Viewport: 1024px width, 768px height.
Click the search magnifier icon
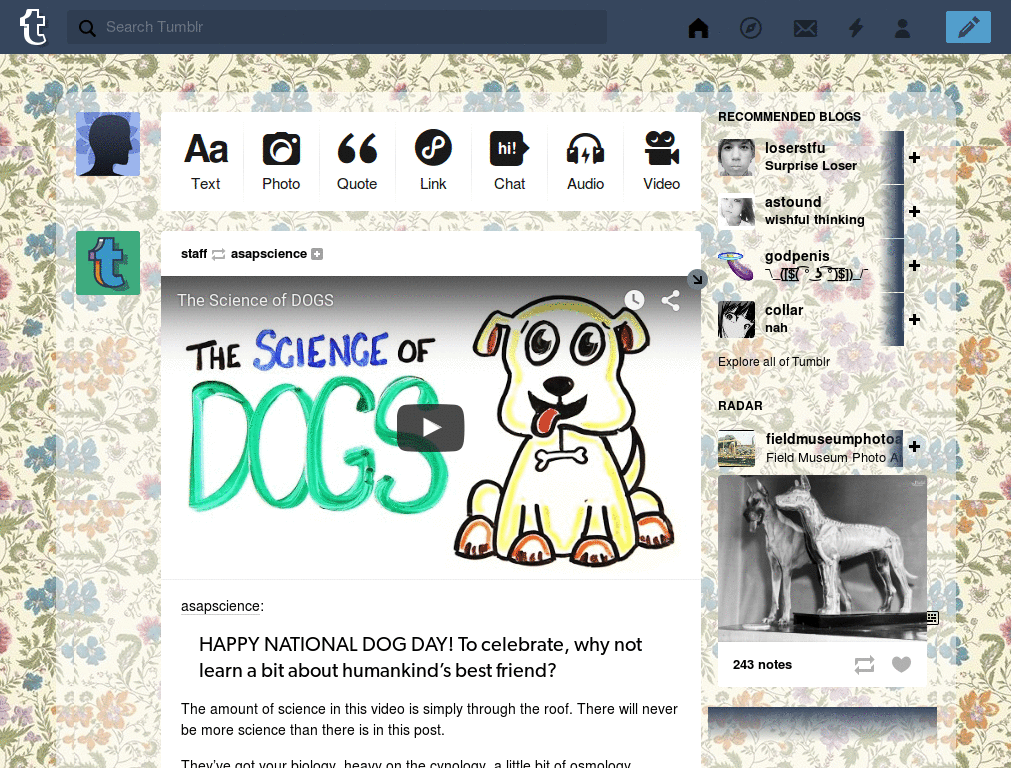tap(87, 27)
